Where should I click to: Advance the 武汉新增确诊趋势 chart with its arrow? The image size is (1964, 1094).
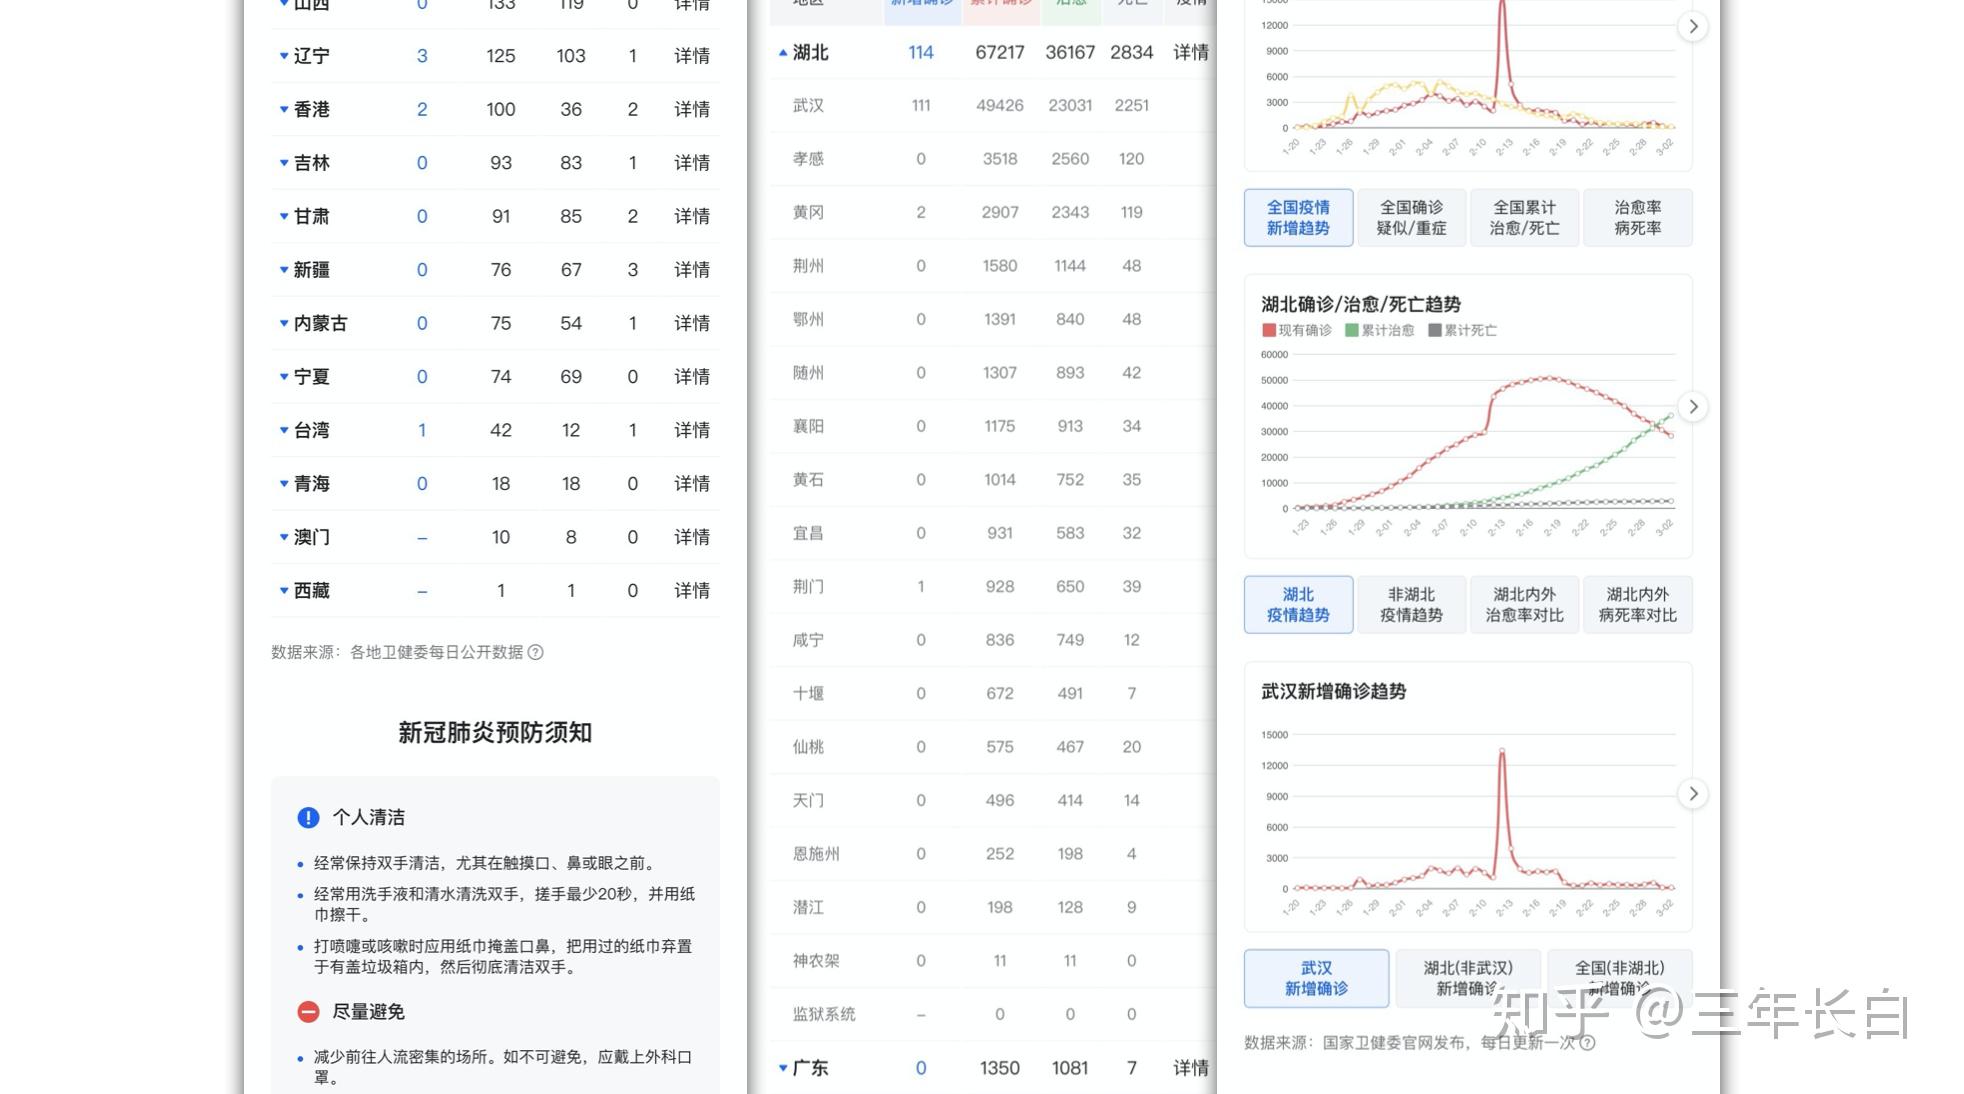coord(1693,793)
